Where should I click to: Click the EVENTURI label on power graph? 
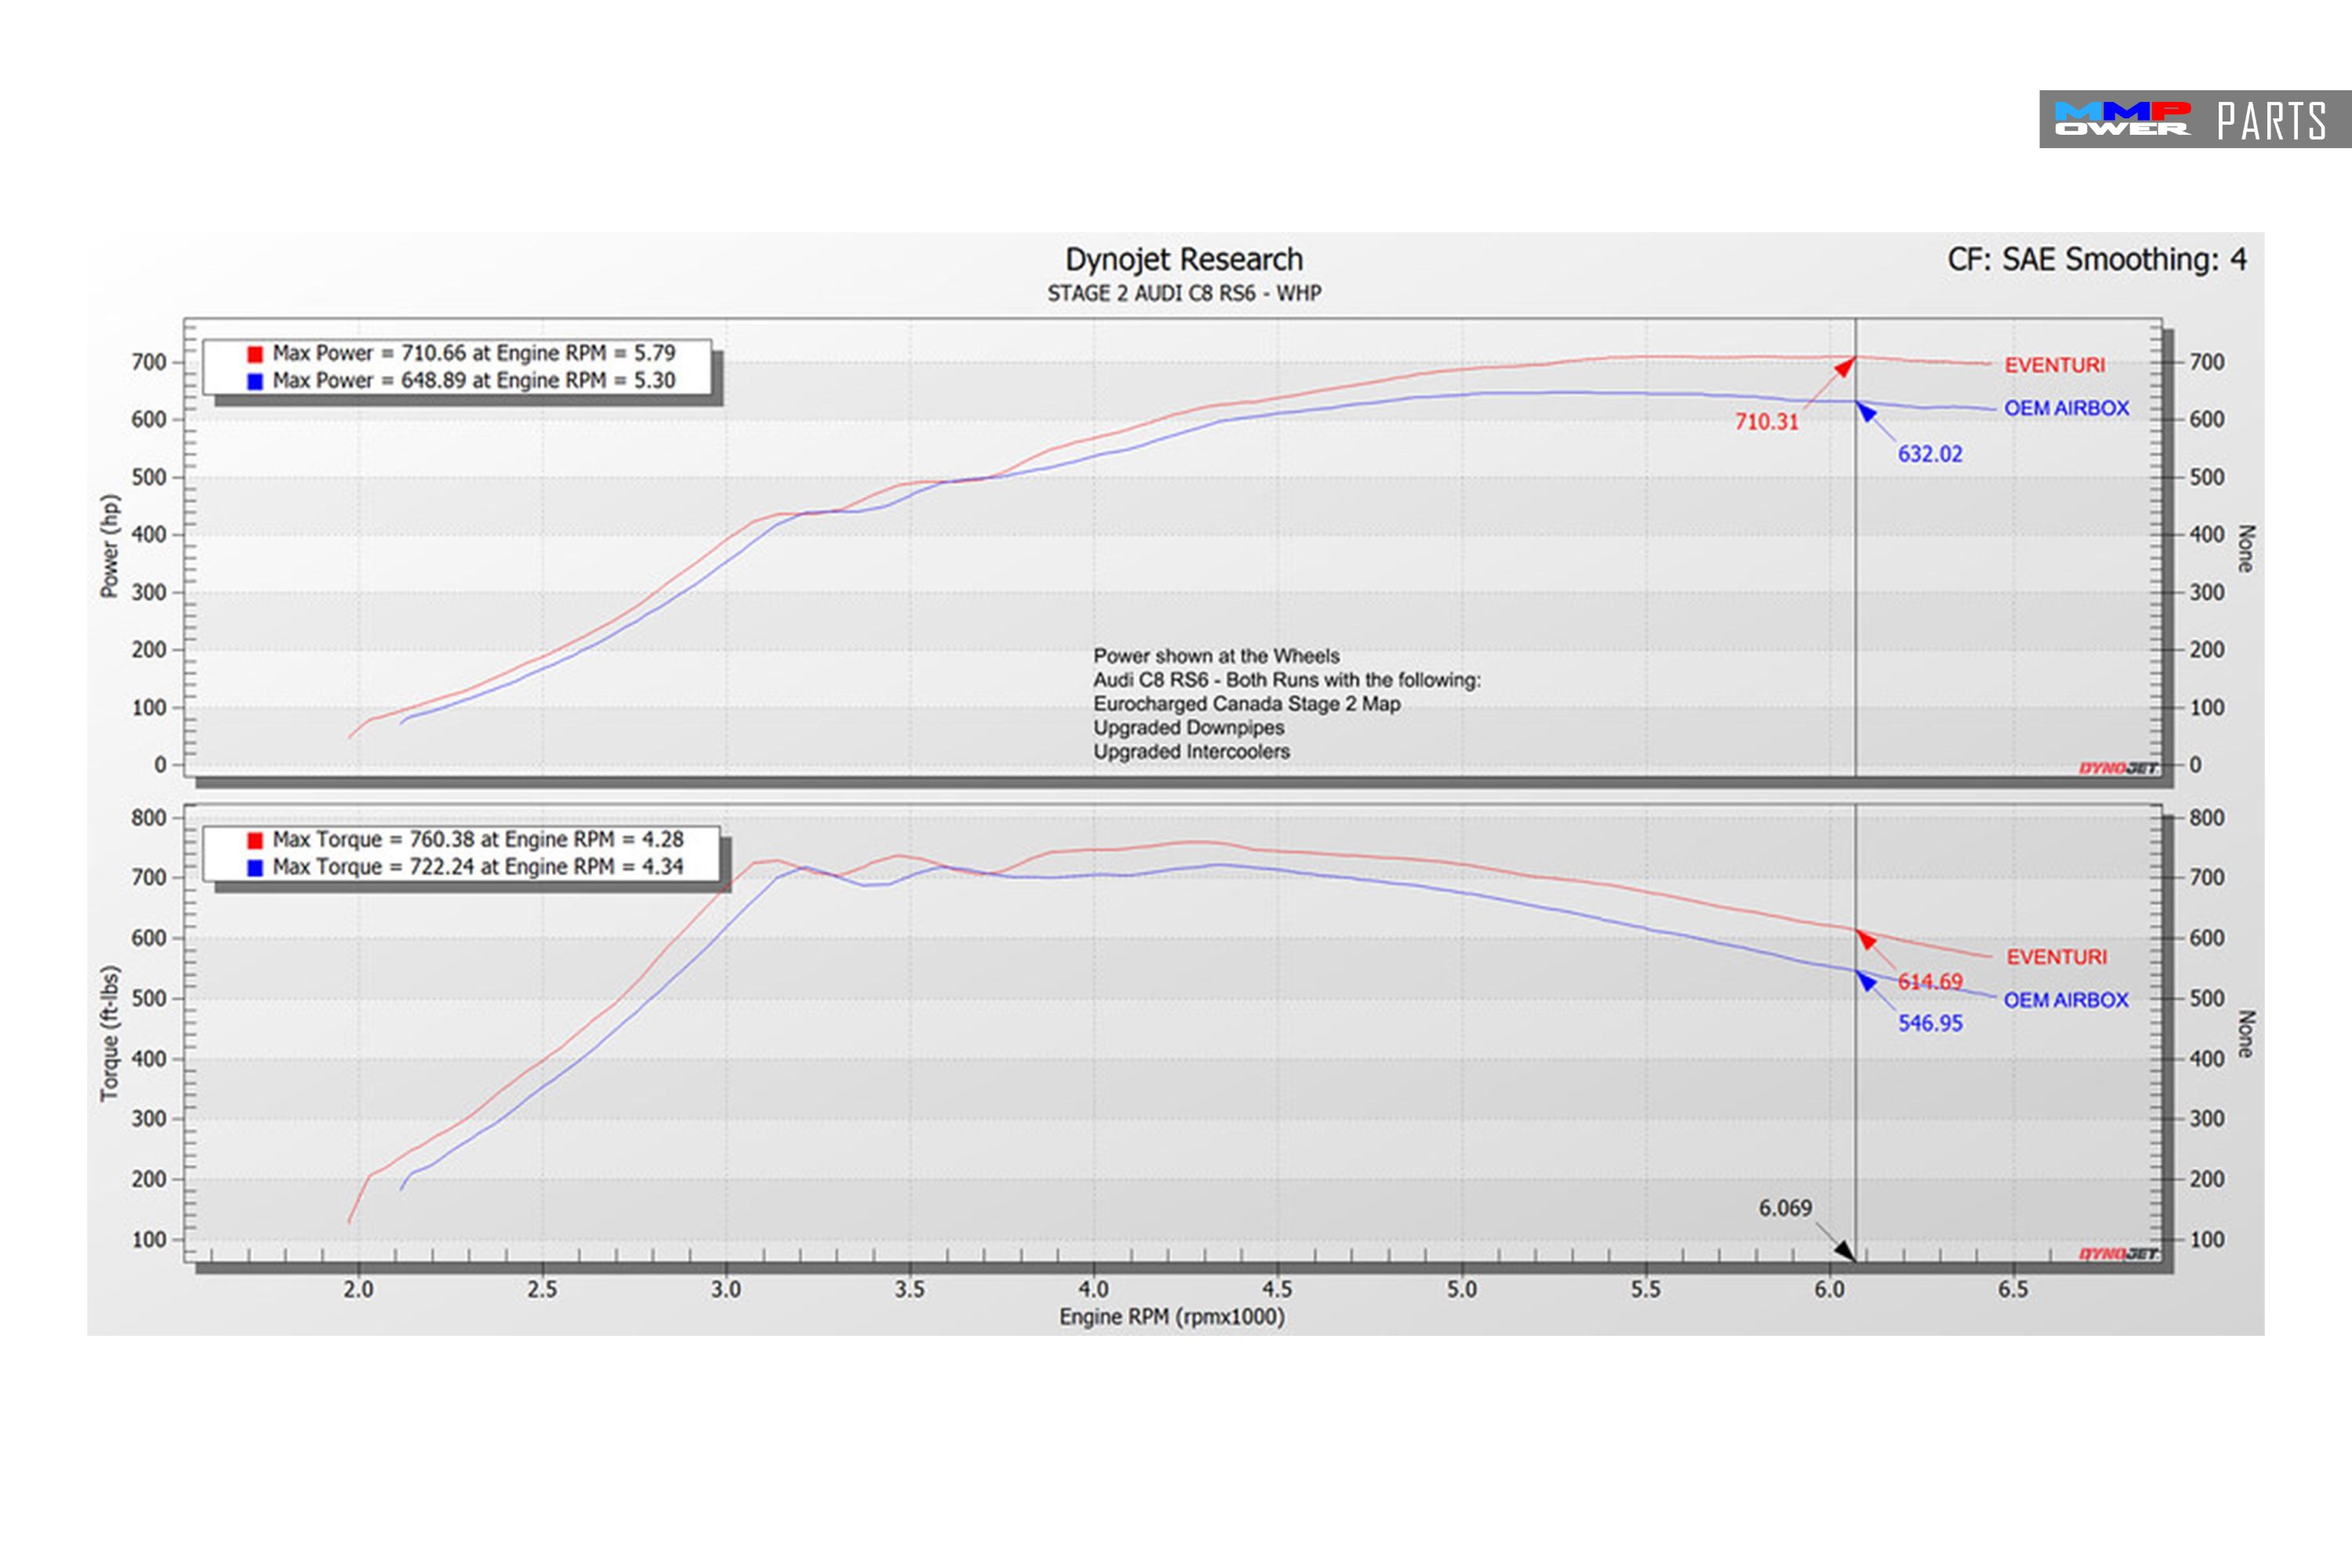click(x=2054, y=365)
